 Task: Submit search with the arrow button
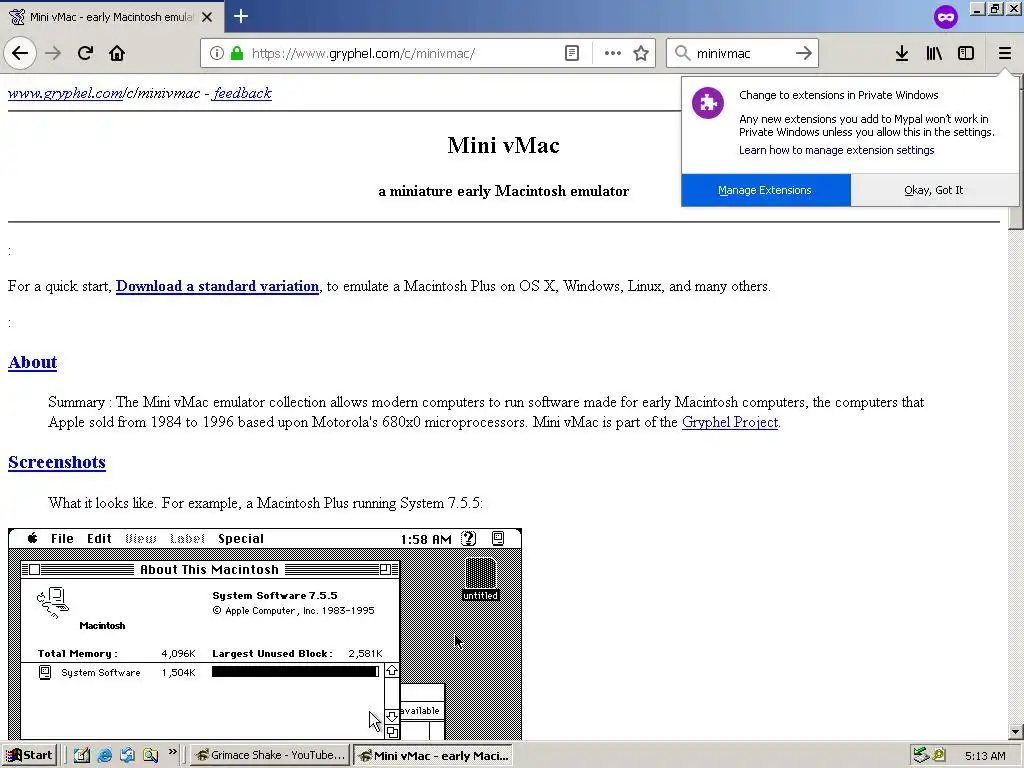804,53
